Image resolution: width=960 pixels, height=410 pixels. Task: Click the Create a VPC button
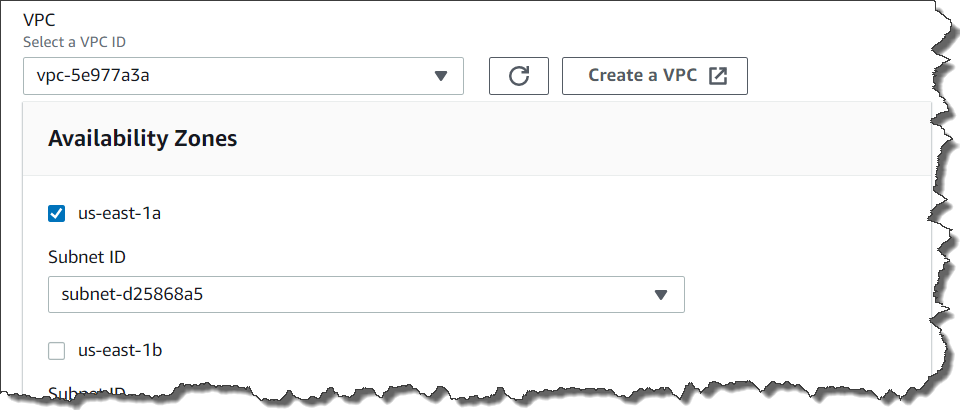(654, 76)
